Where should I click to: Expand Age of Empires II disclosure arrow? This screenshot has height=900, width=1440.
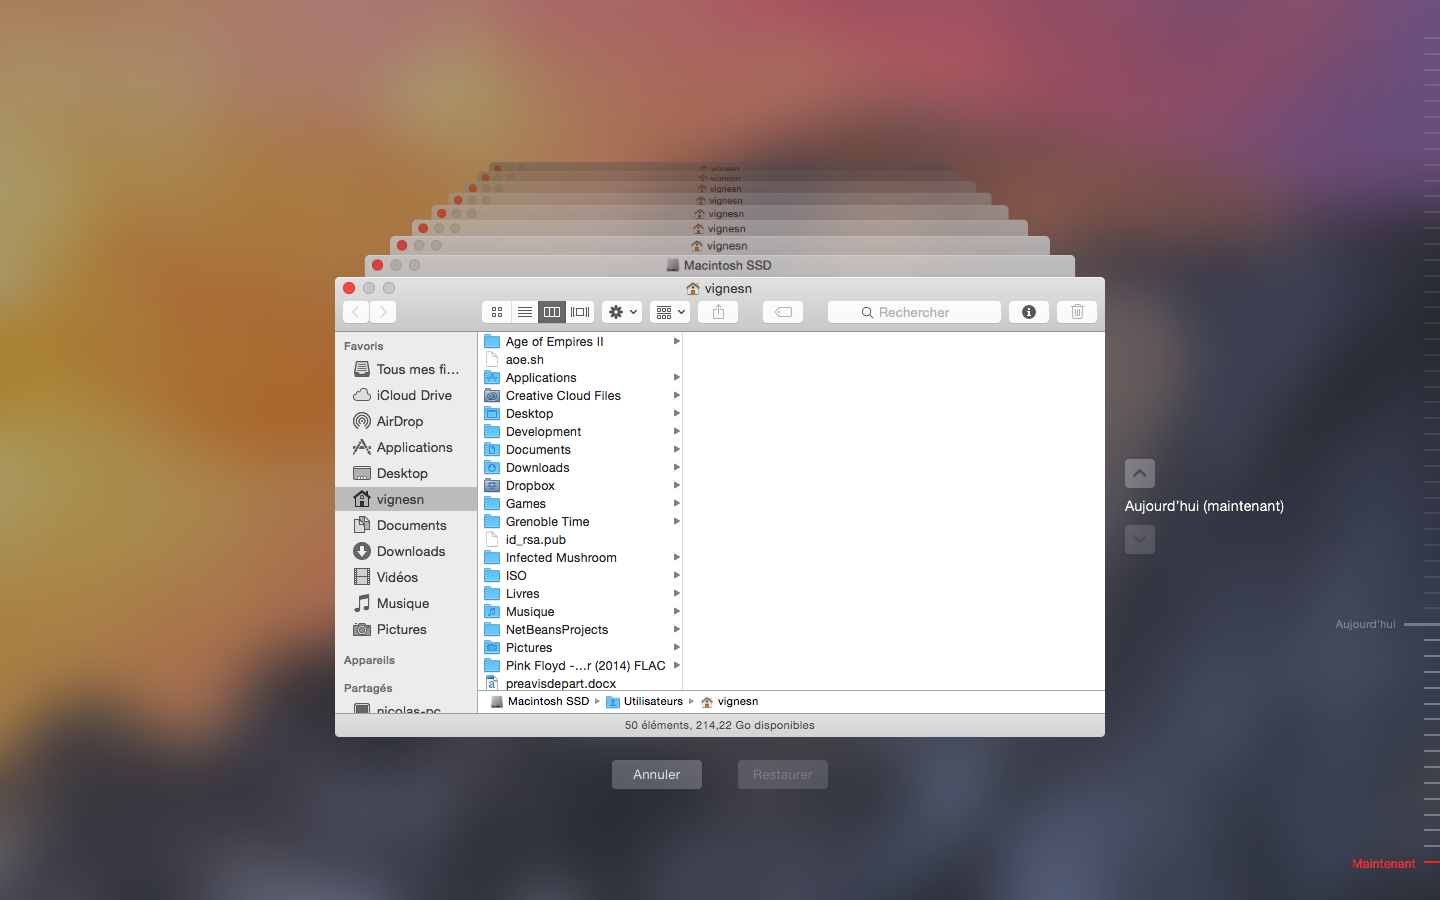pyautogui.click(x=677, y=341)
